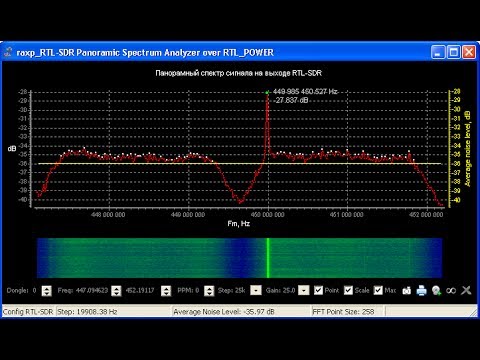Click the application icon in title bar

tap(8, 52)
